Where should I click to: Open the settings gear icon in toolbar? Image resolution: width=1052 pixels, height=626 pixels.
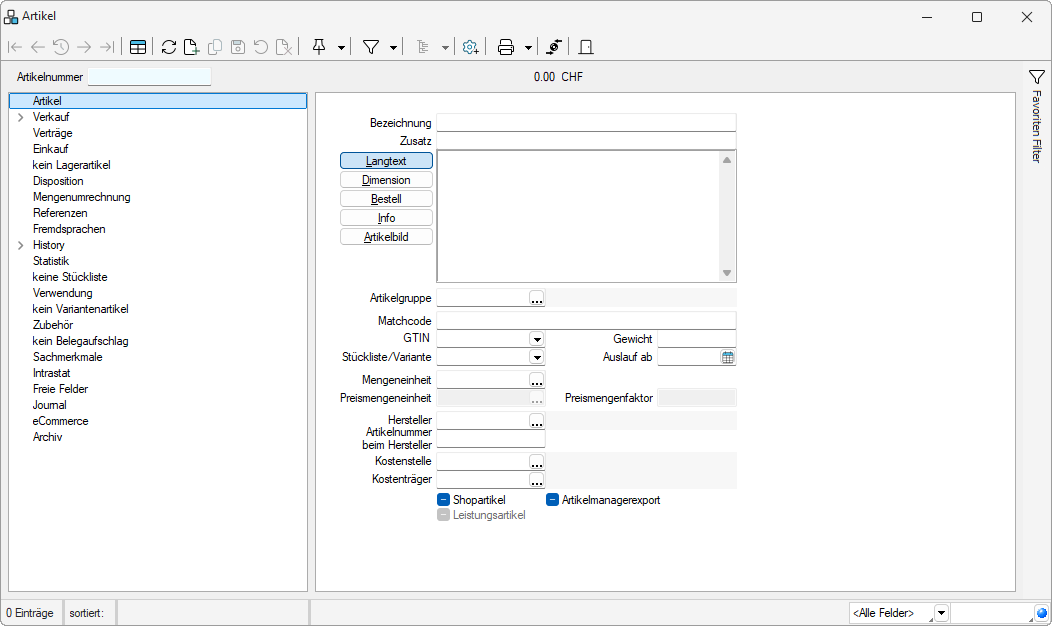[x=470, y=47]
